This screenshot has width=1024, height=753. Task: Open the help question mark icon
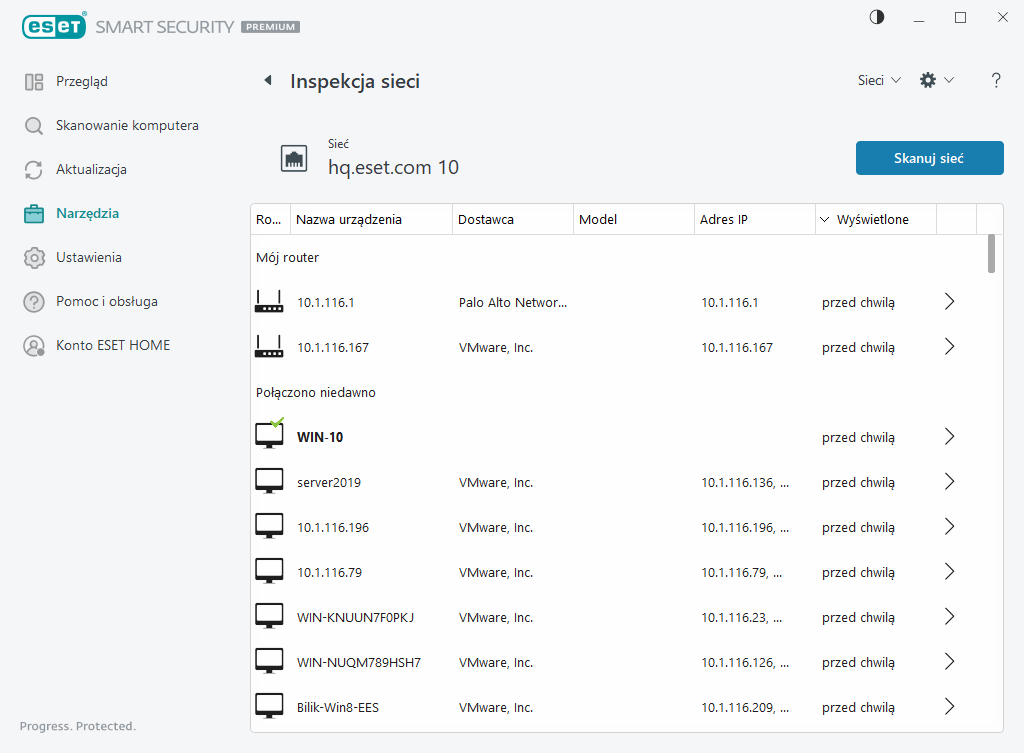click(995, 81)
